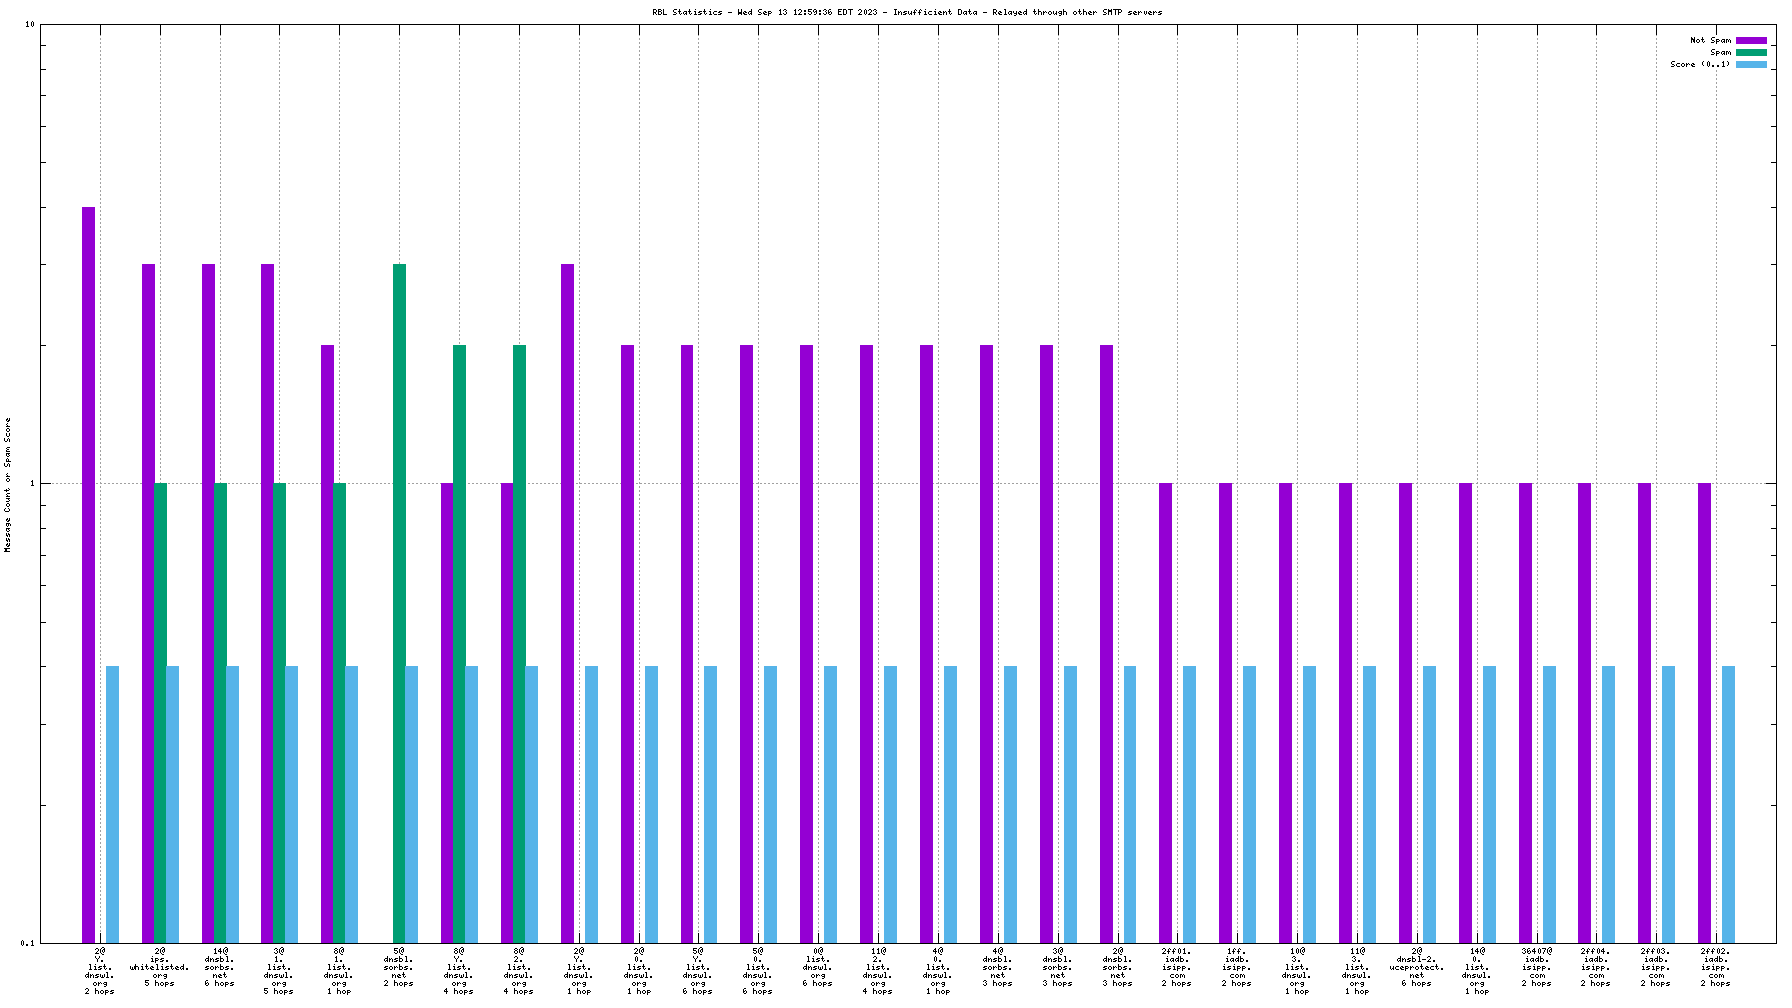Screen dimensions: 1792x1008
Task: Click the '2ff01.iadb.isipp.com 2 hops' label
Action: [1177, 967]
